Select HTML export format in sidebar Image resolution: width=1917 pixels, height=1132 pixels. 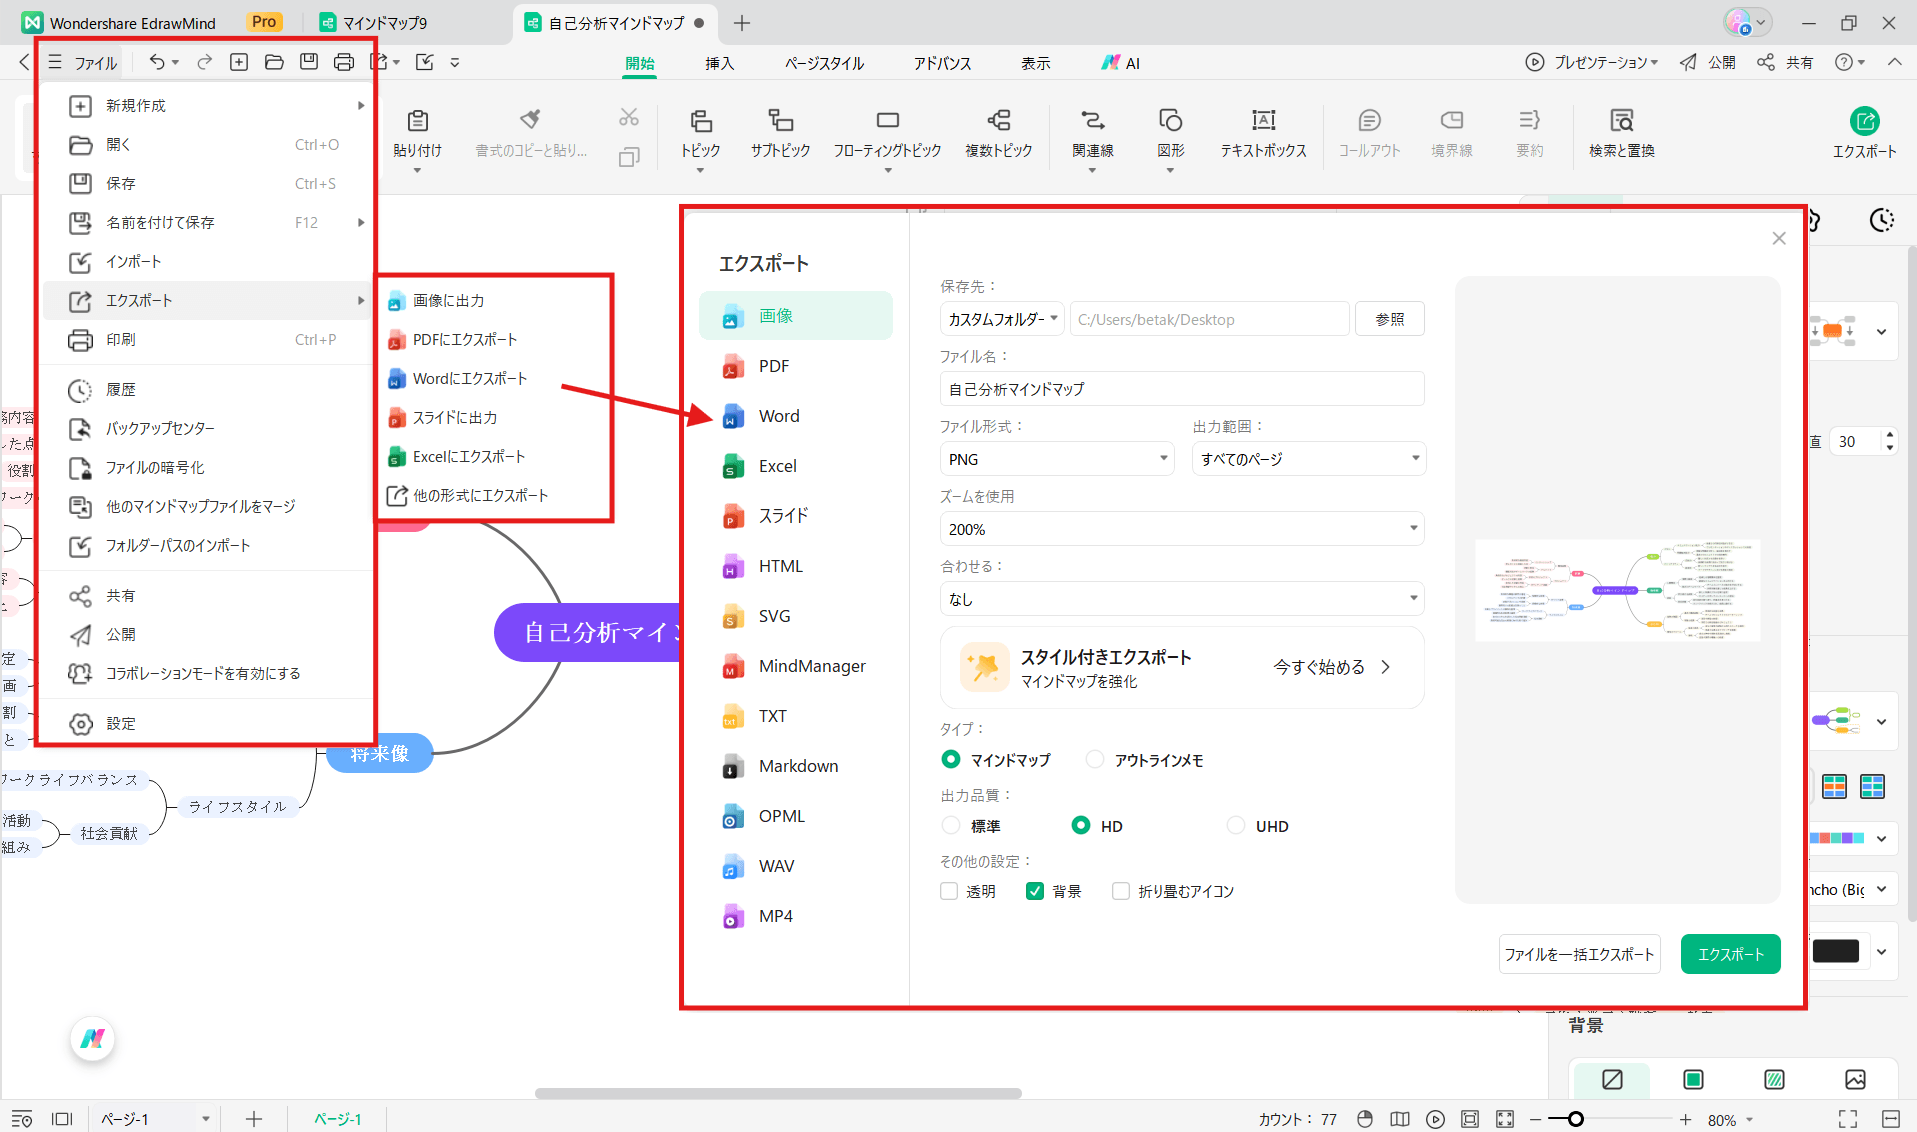(796, 566)
